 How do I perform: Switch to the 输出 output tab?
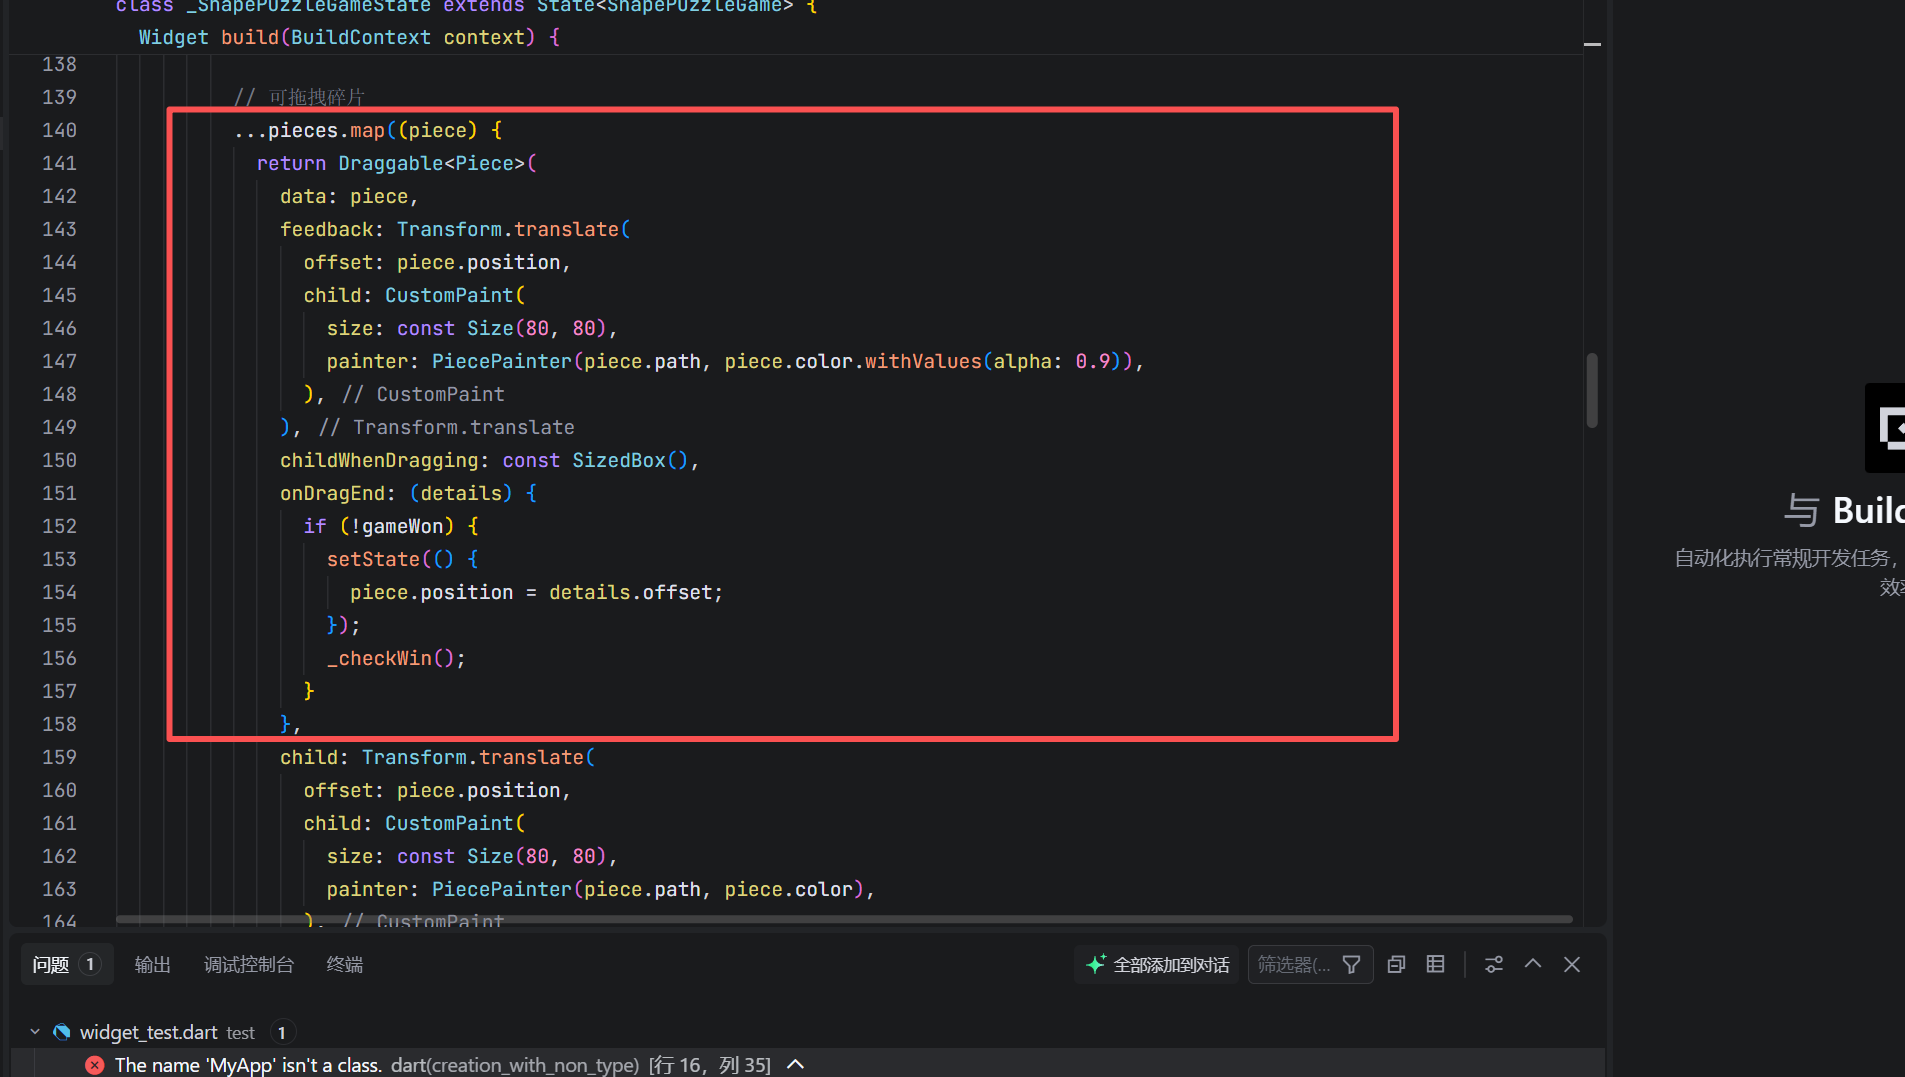tap(152, 964)
